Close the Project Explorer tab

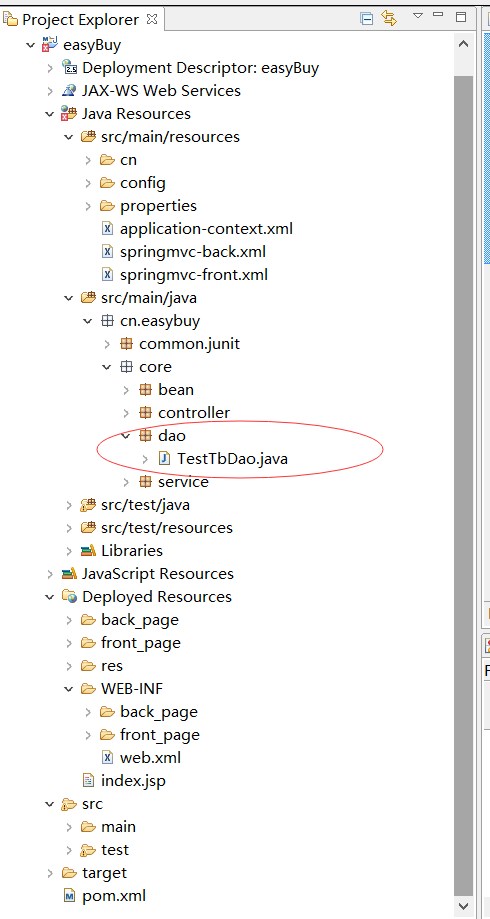click(152, 19)
